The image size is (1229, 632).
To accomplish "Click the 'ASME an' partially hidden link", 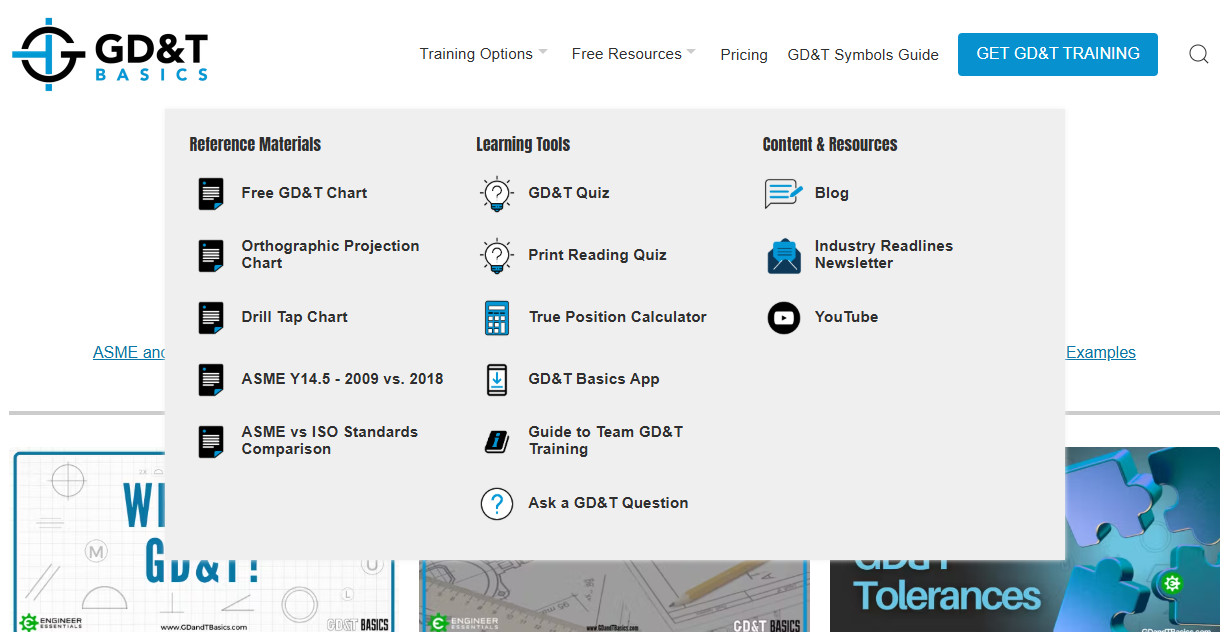I will click(x=129, y=353).
